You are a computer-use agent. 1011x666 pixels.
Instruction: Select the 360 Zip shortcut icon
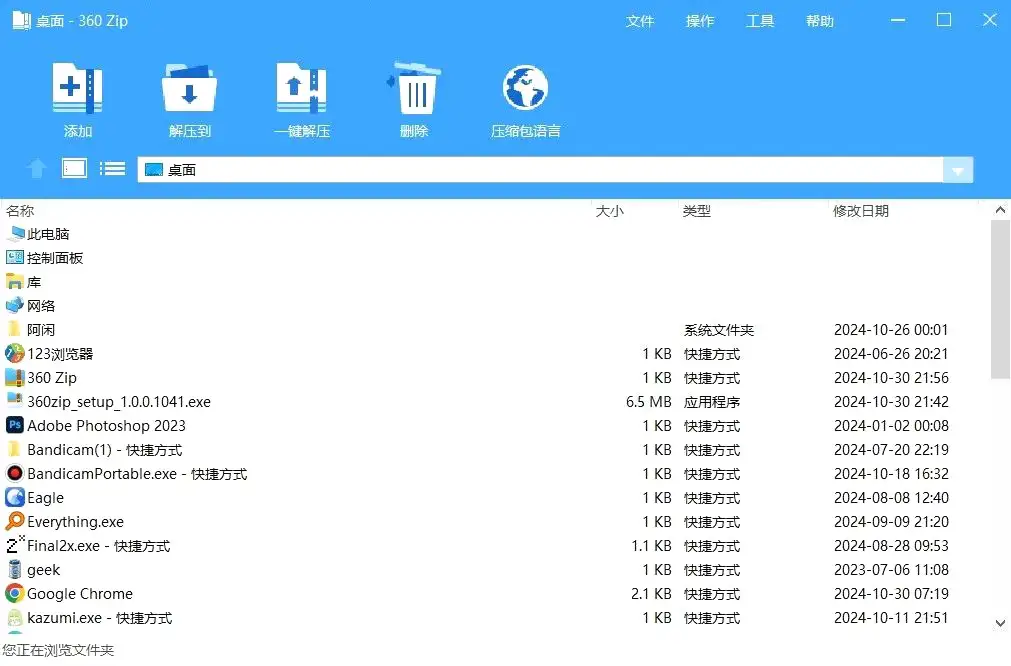click(x=15, y=377)
